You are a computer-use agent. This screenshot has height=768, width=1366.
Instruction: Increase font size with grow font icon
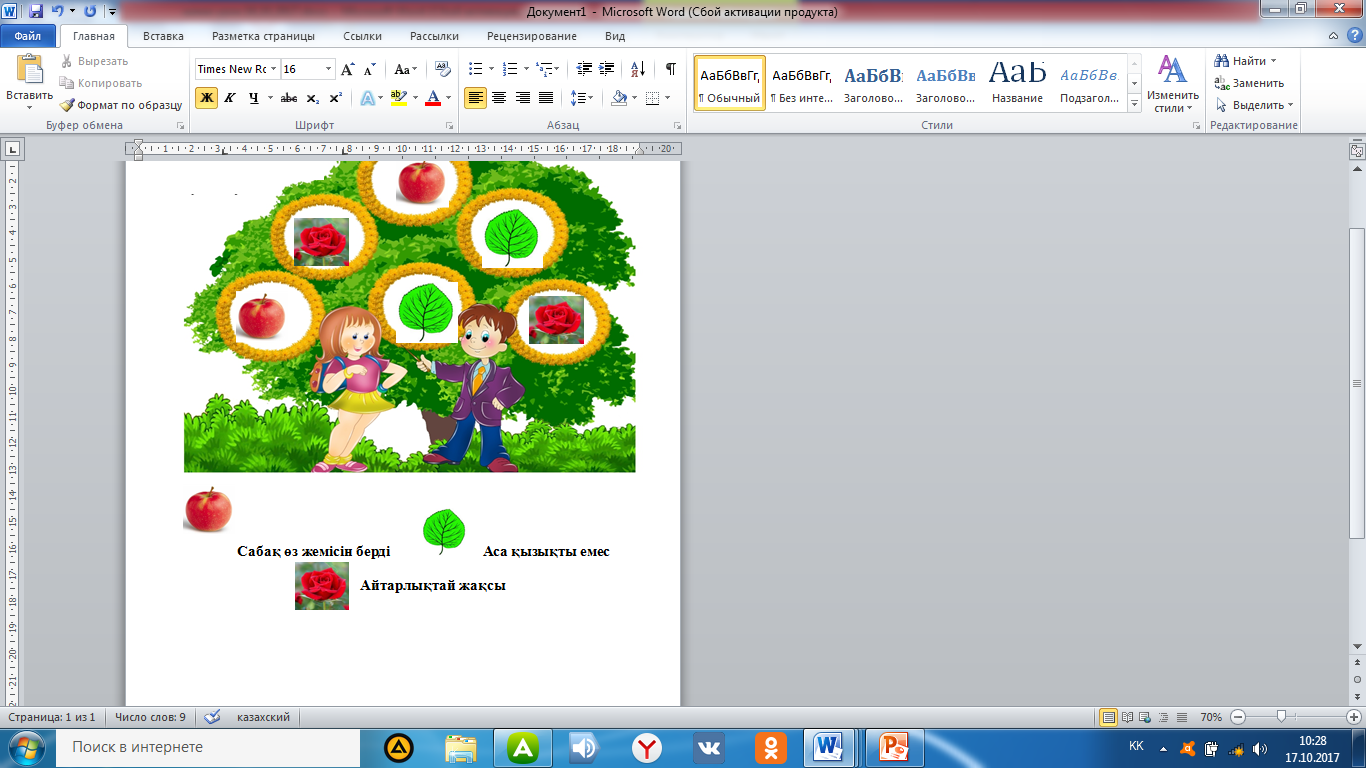pos(348,69)
